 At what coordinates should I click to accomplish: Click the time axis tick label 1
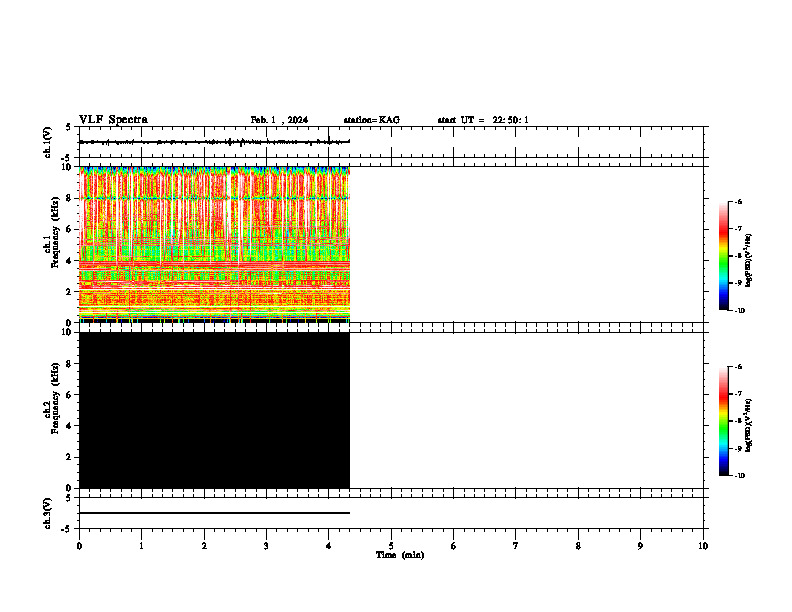pyautogui.click(x=141, y=546)
